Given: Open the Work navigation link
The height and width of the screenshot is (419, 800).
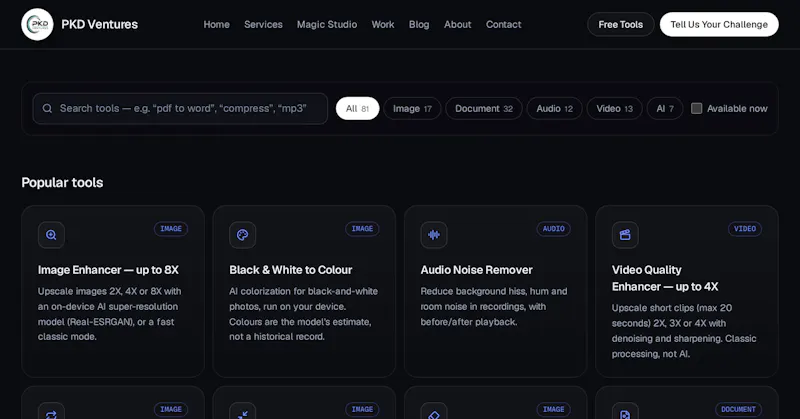Looking at the screenshot, I should (x=383, y=24).
